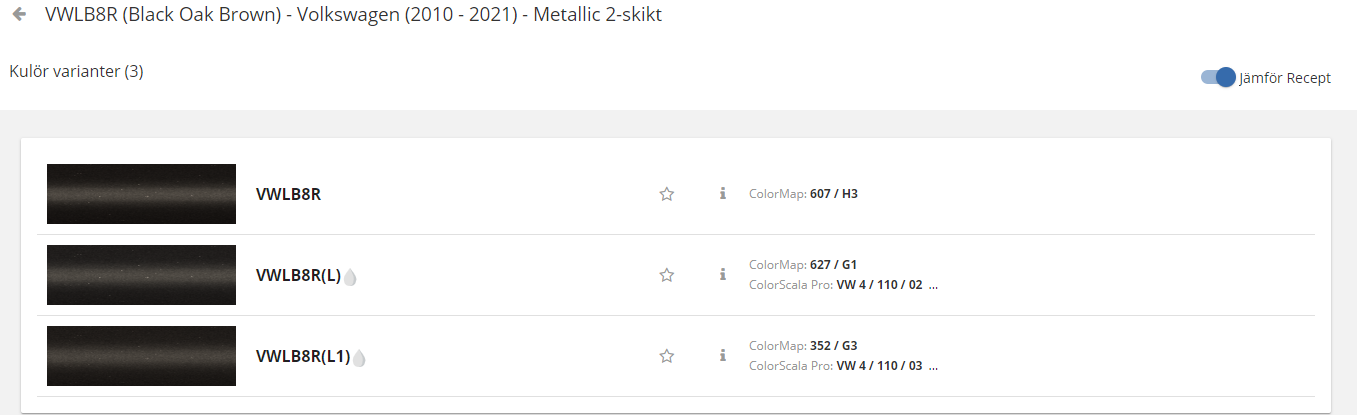Click the Kulör varianter (3) heading
Viewport: 1357px width, 415px height.
pos(76,72)
